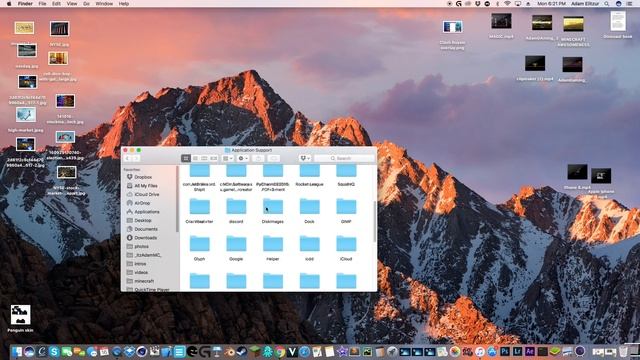Switch Finder window to icon view

point(186,158)
